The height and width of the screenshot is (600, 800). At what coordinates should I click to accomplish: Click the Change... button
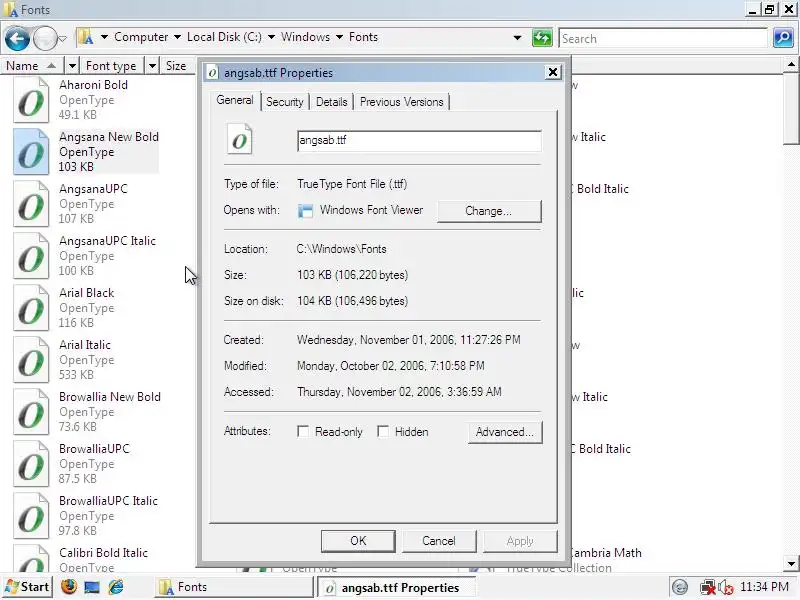(489, 211)
